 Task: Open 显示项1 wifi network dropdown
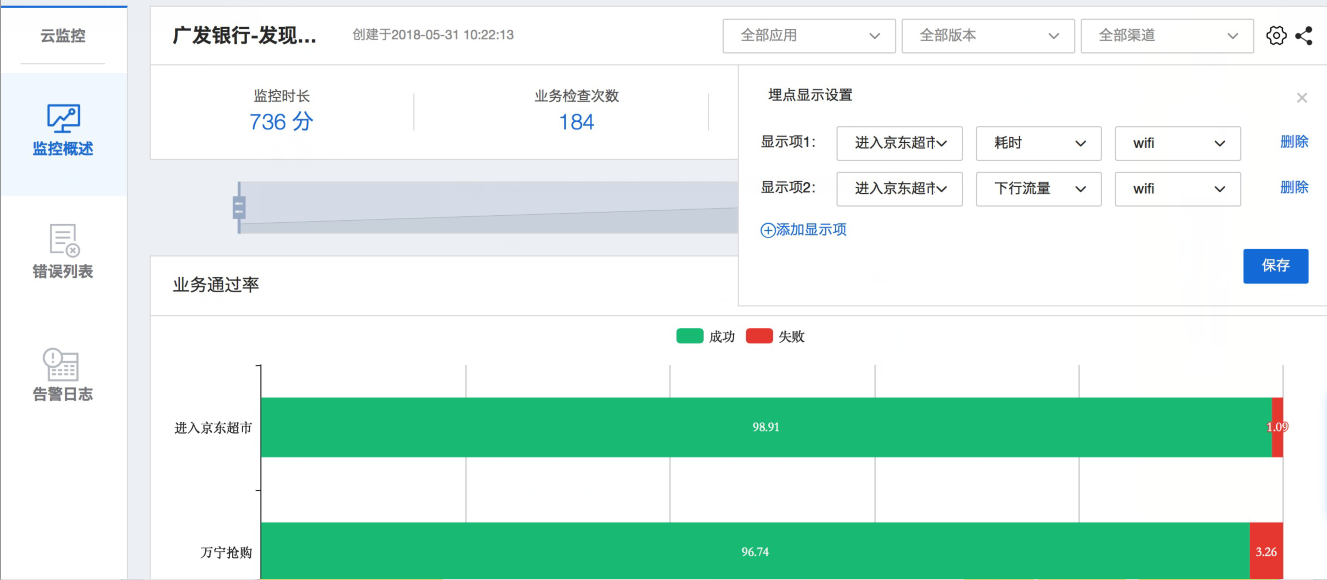pos(1178,143)
